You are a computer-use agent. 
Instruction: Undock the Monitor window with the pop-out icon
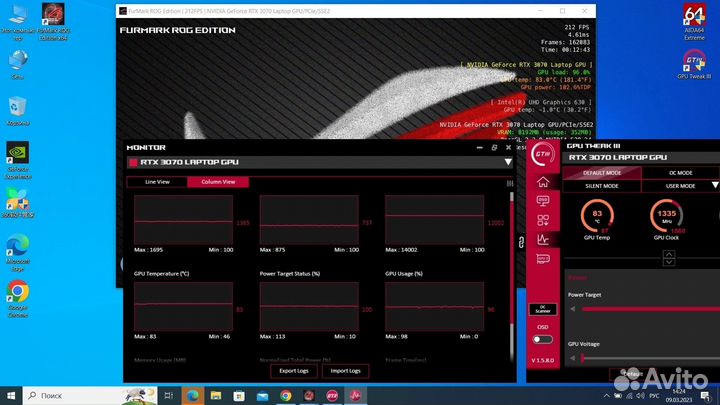pos(494,147)
